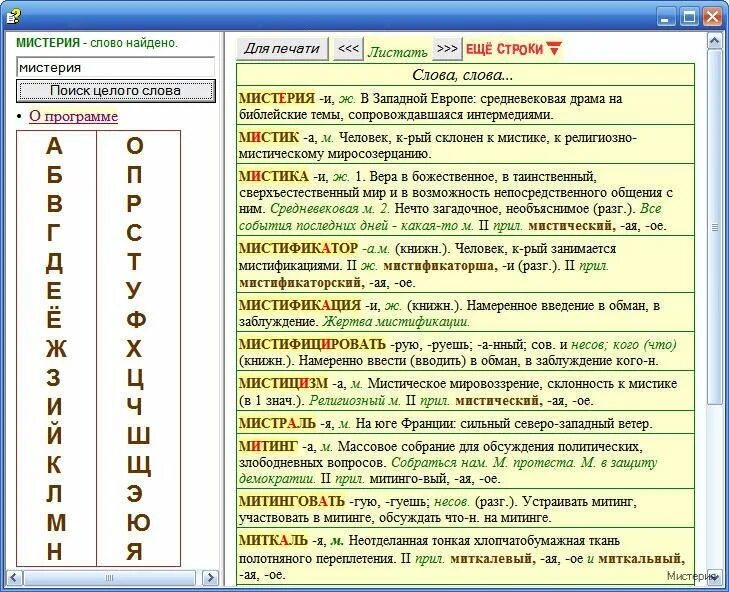
Task: Open the 'О программе' link
Action: click(73, 116)
